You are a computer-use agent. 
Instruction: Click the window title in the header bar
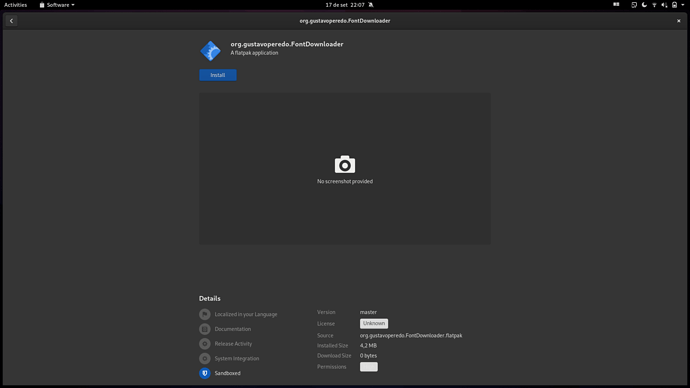pos(345,21)
